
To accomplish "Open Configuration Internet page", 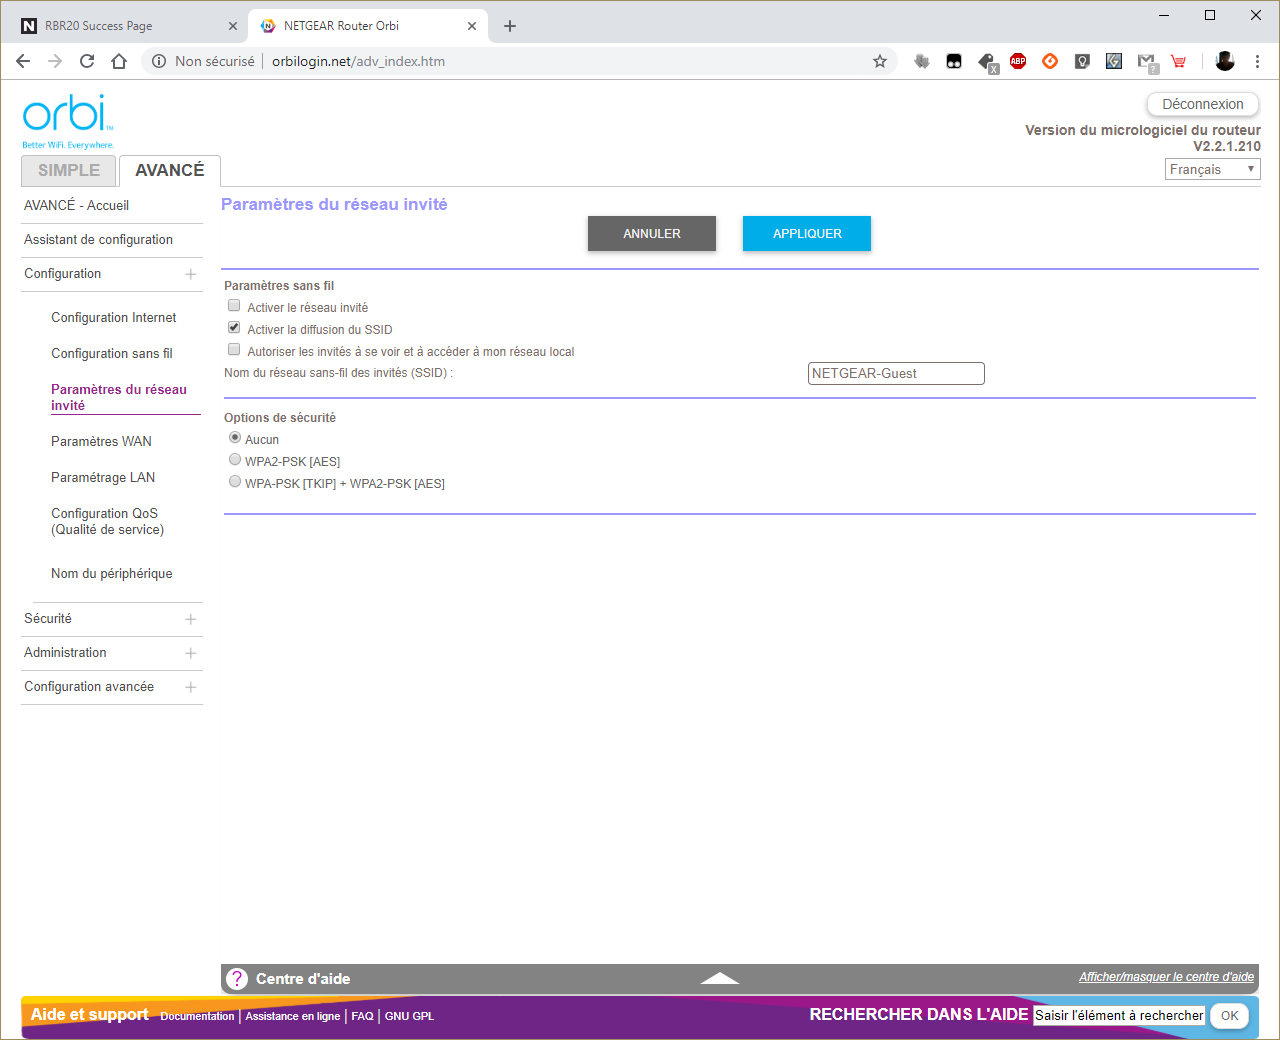I will coord(114,318).
